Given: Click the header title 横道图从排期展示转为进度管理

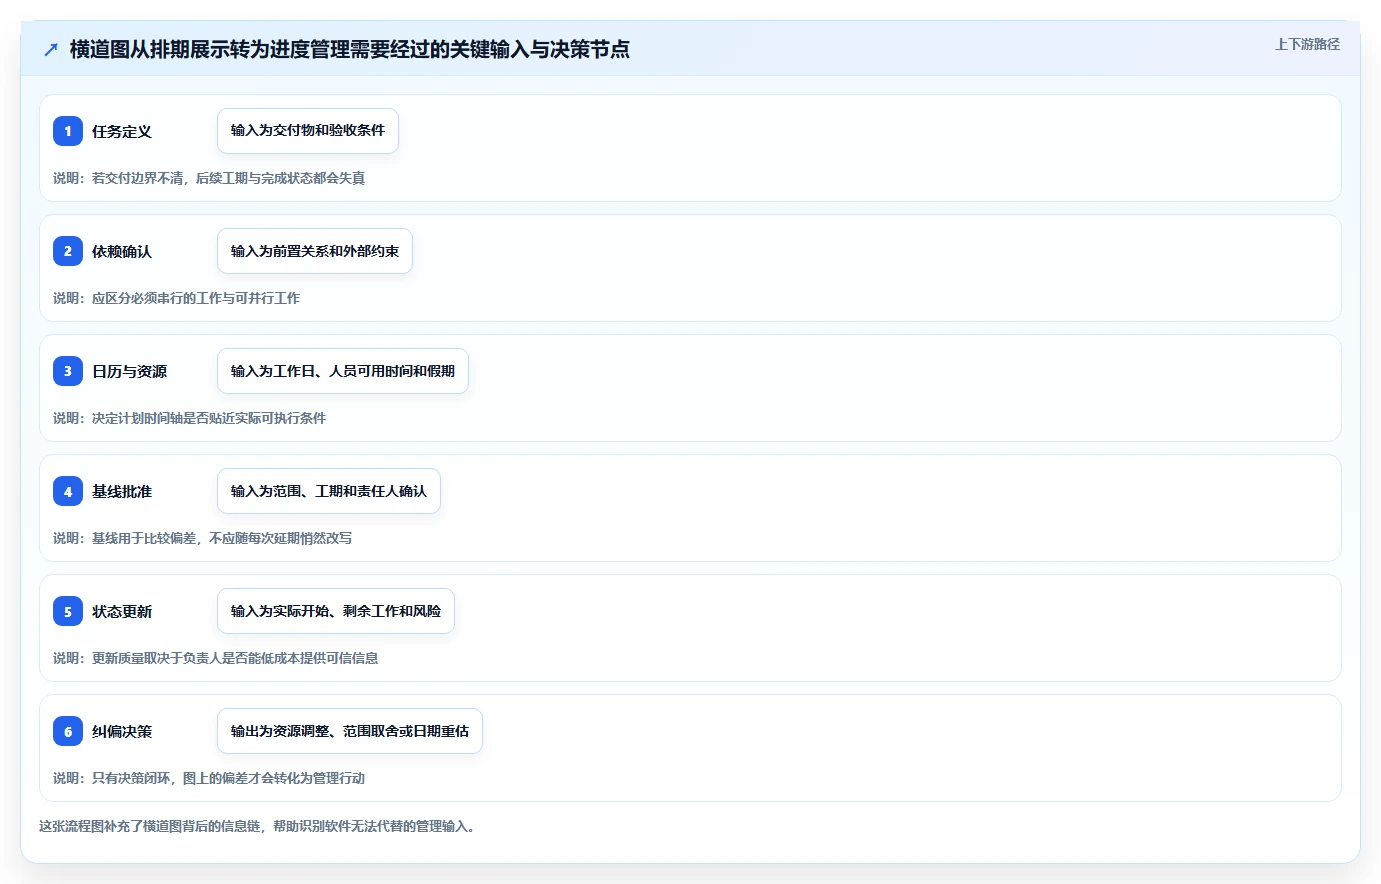Looking at the screenshot, I should click(x=209, y=49).
